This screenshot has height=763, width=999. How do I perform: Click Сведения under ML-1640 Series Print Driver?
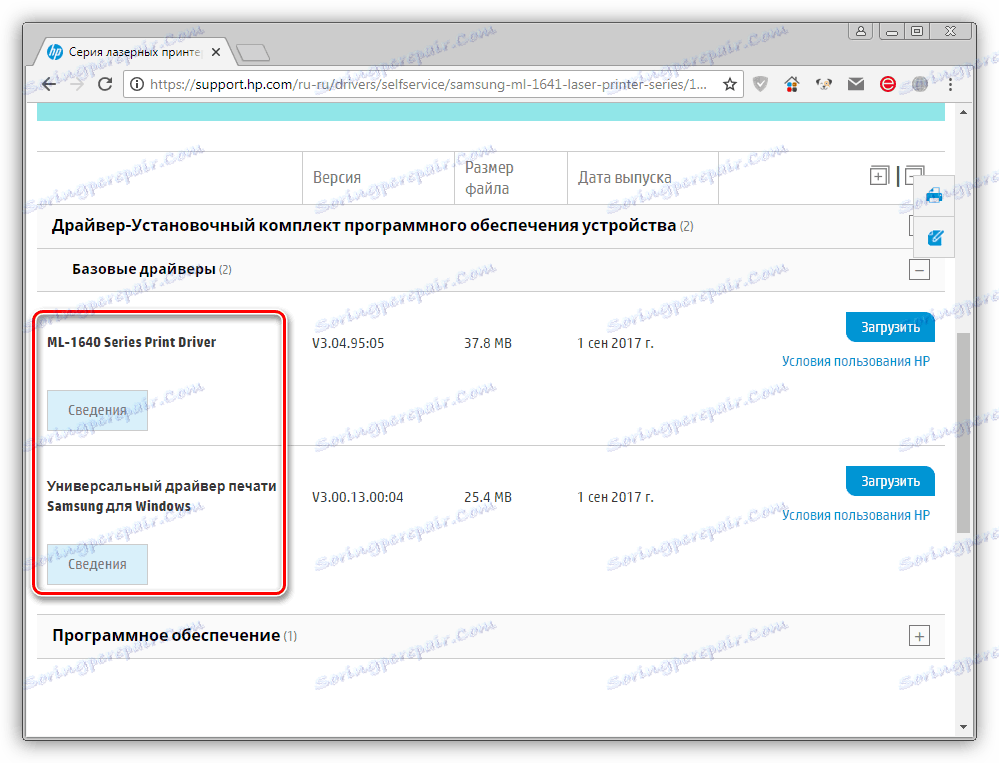click(97, 410)
